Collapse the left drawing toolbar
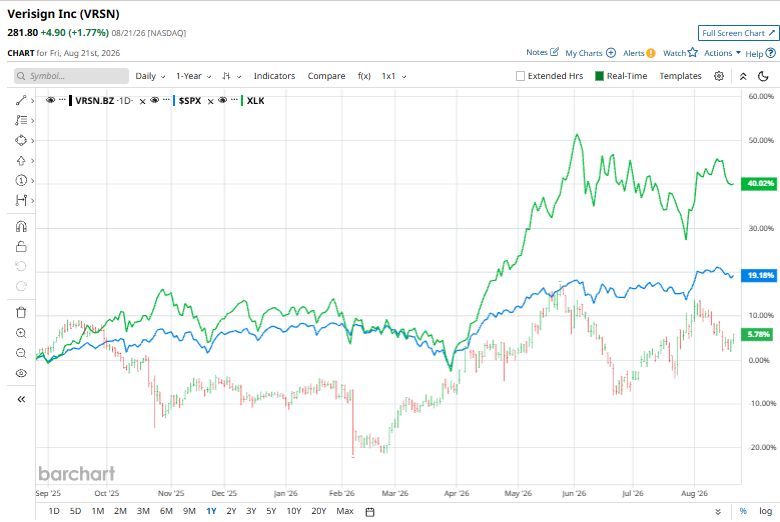 (21, 399)
